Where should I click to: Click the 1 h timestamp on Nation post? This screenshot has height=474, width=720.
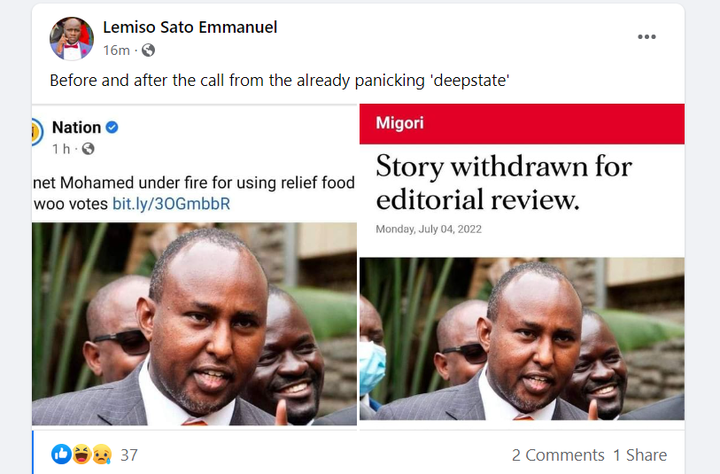tap(61, 149)
